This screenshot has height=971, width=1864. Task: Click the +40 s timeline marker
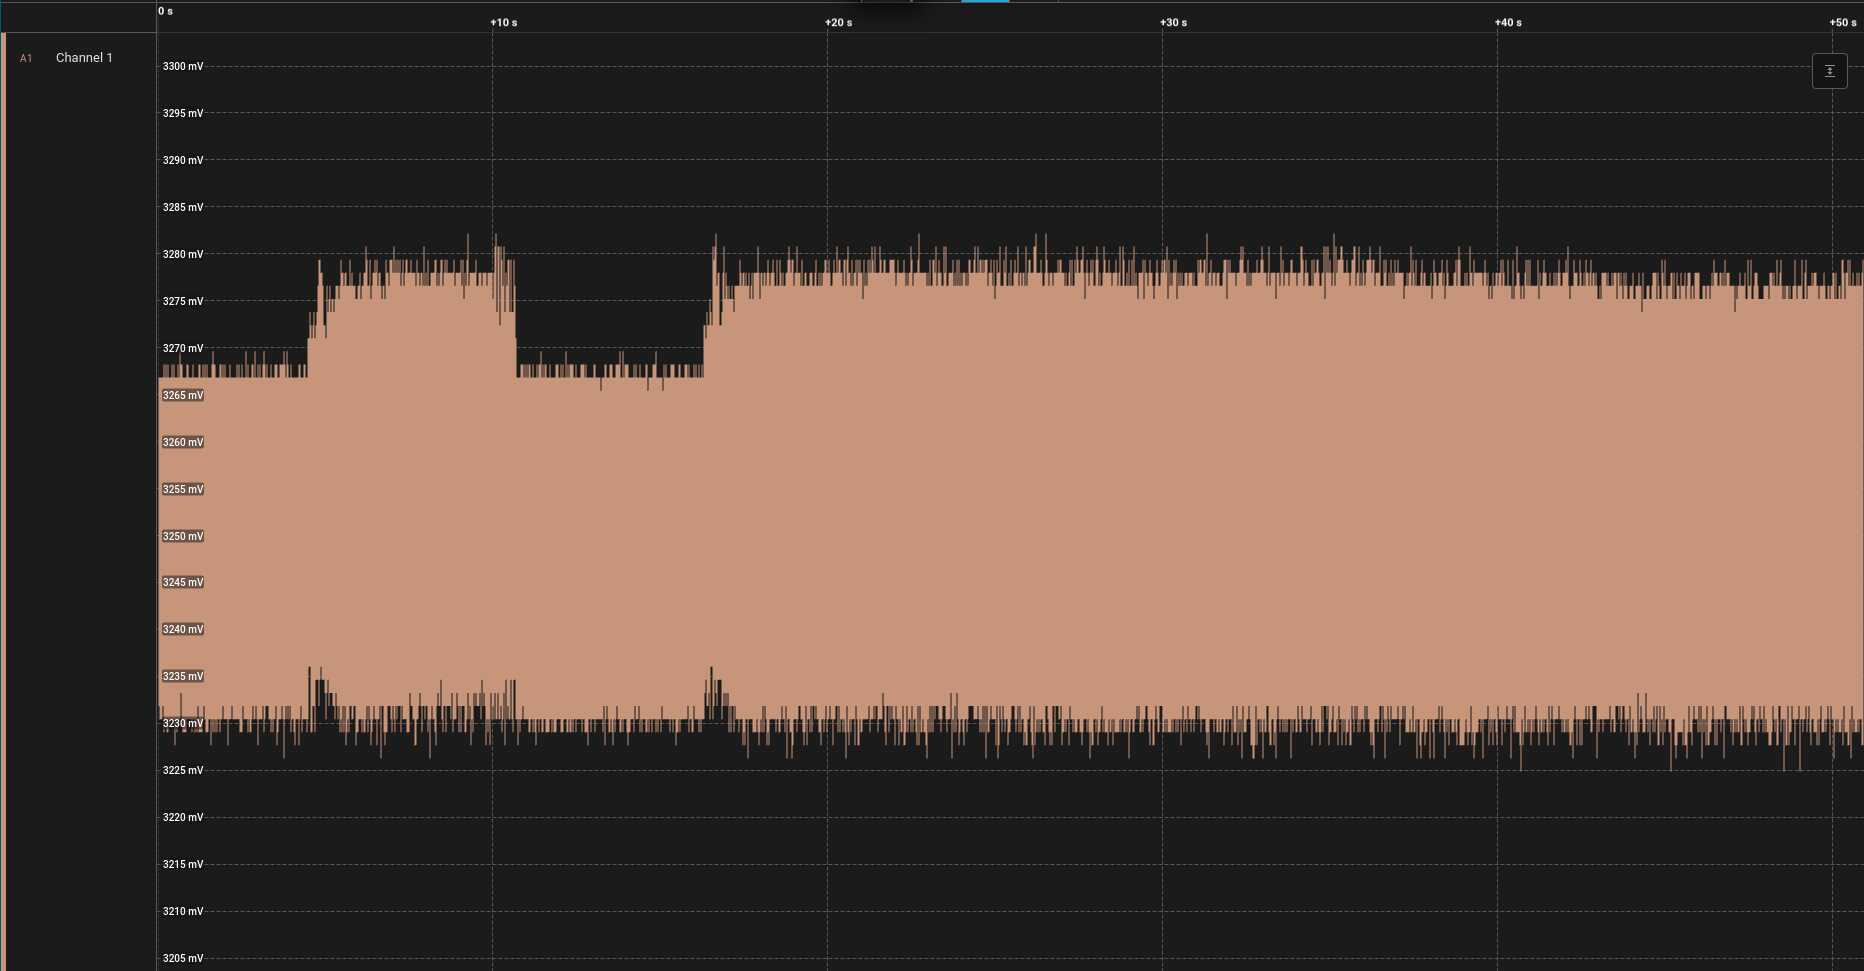click(1509, 22)
